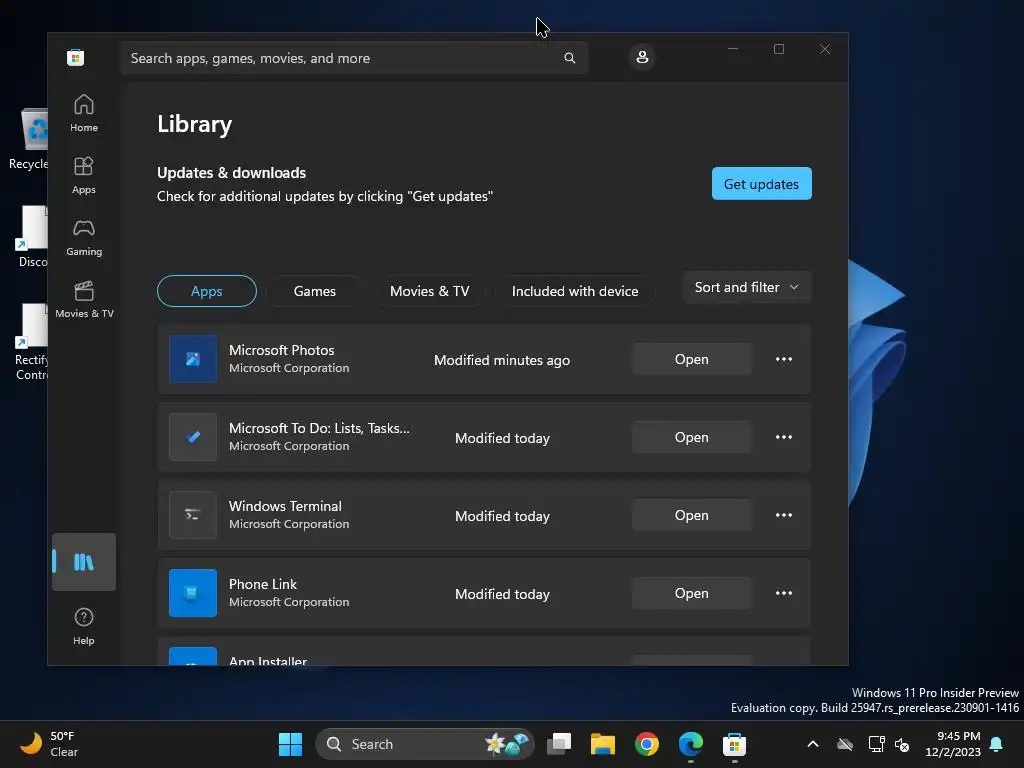Open Phone Link app
Screen dimensions: 1024x768
pyautogui.click(x=692, y=593)
